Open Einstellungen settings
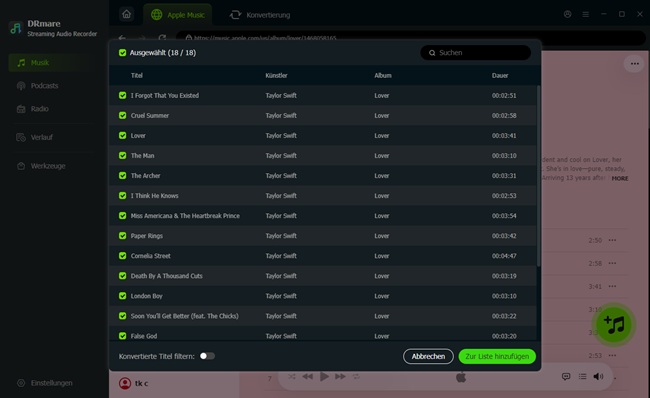This screenshot has height=398, width=650. coord(50,383)
